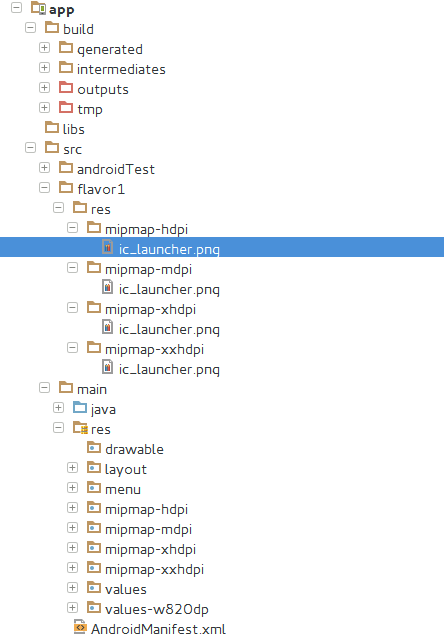Expand the layout resource folder
The width and height of the screenshot is (444, 638).
[72, 468]
